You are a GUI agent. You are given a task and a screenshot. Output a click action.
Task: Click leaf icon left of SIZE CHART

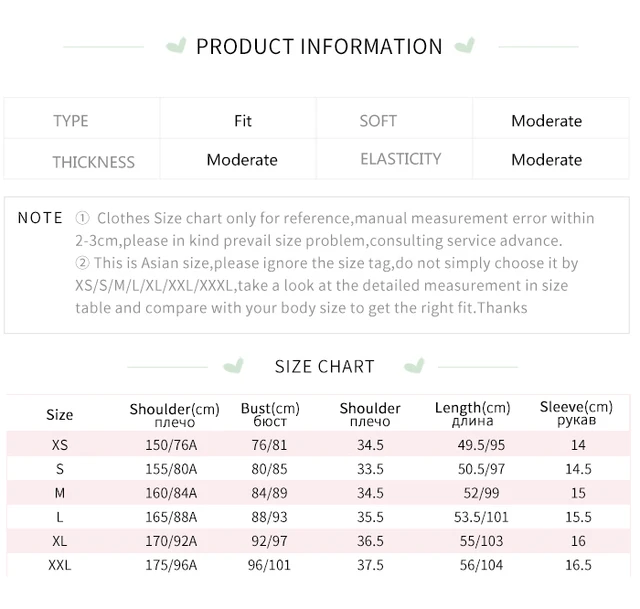click(234, 366)
